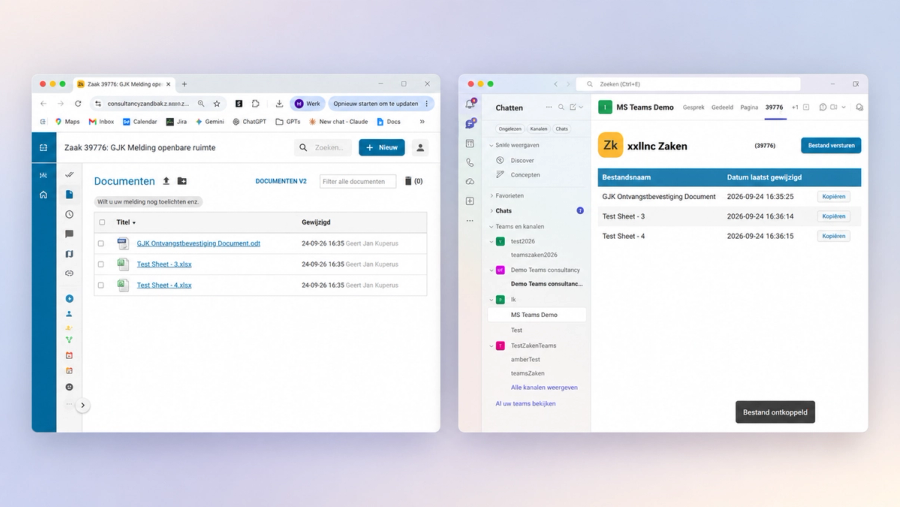Show more bookmarks chevron

(422, 122)
